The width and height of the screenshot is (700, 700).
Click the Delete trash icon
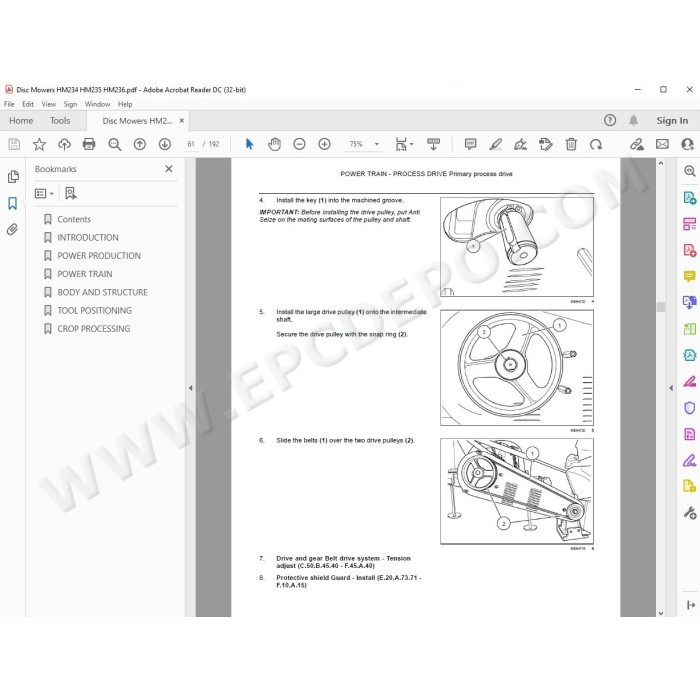click(x=571, y=144)
